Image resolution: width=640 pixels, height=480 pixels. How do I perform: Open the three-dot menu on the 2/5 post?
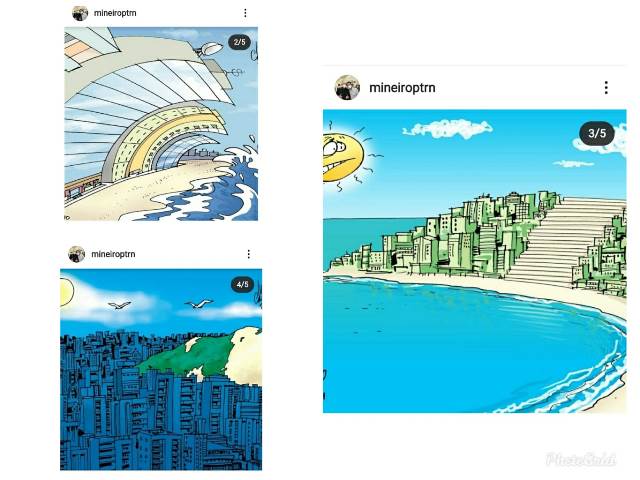click(x=245, y=13)
